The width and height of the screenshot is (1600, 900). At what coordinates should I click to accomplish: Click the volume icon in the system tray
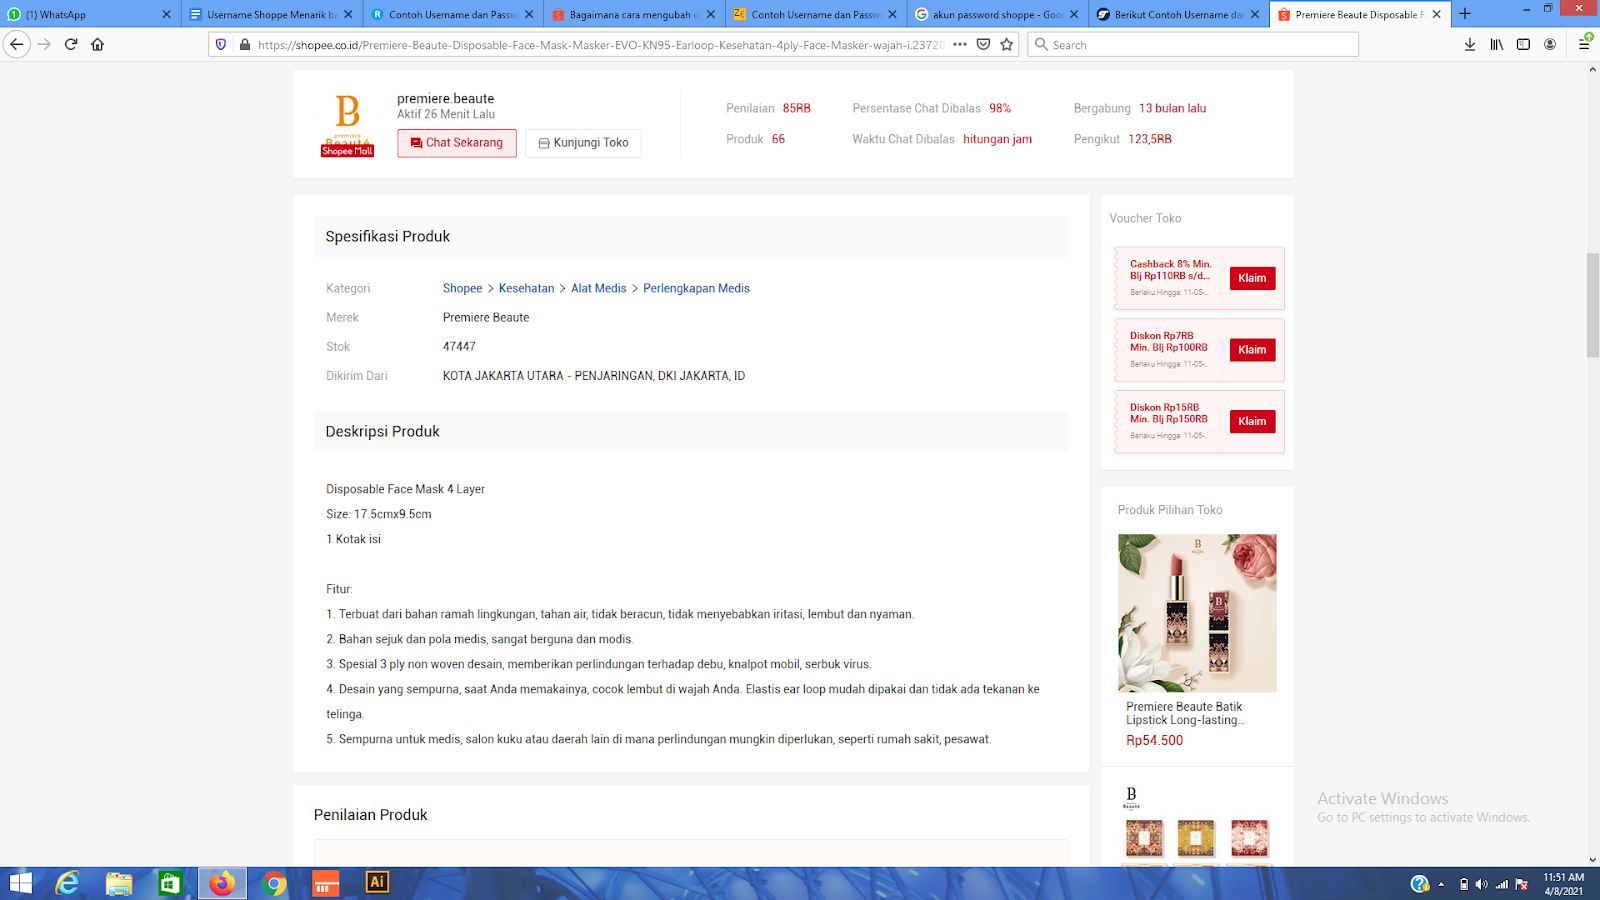coord(1481,884)
